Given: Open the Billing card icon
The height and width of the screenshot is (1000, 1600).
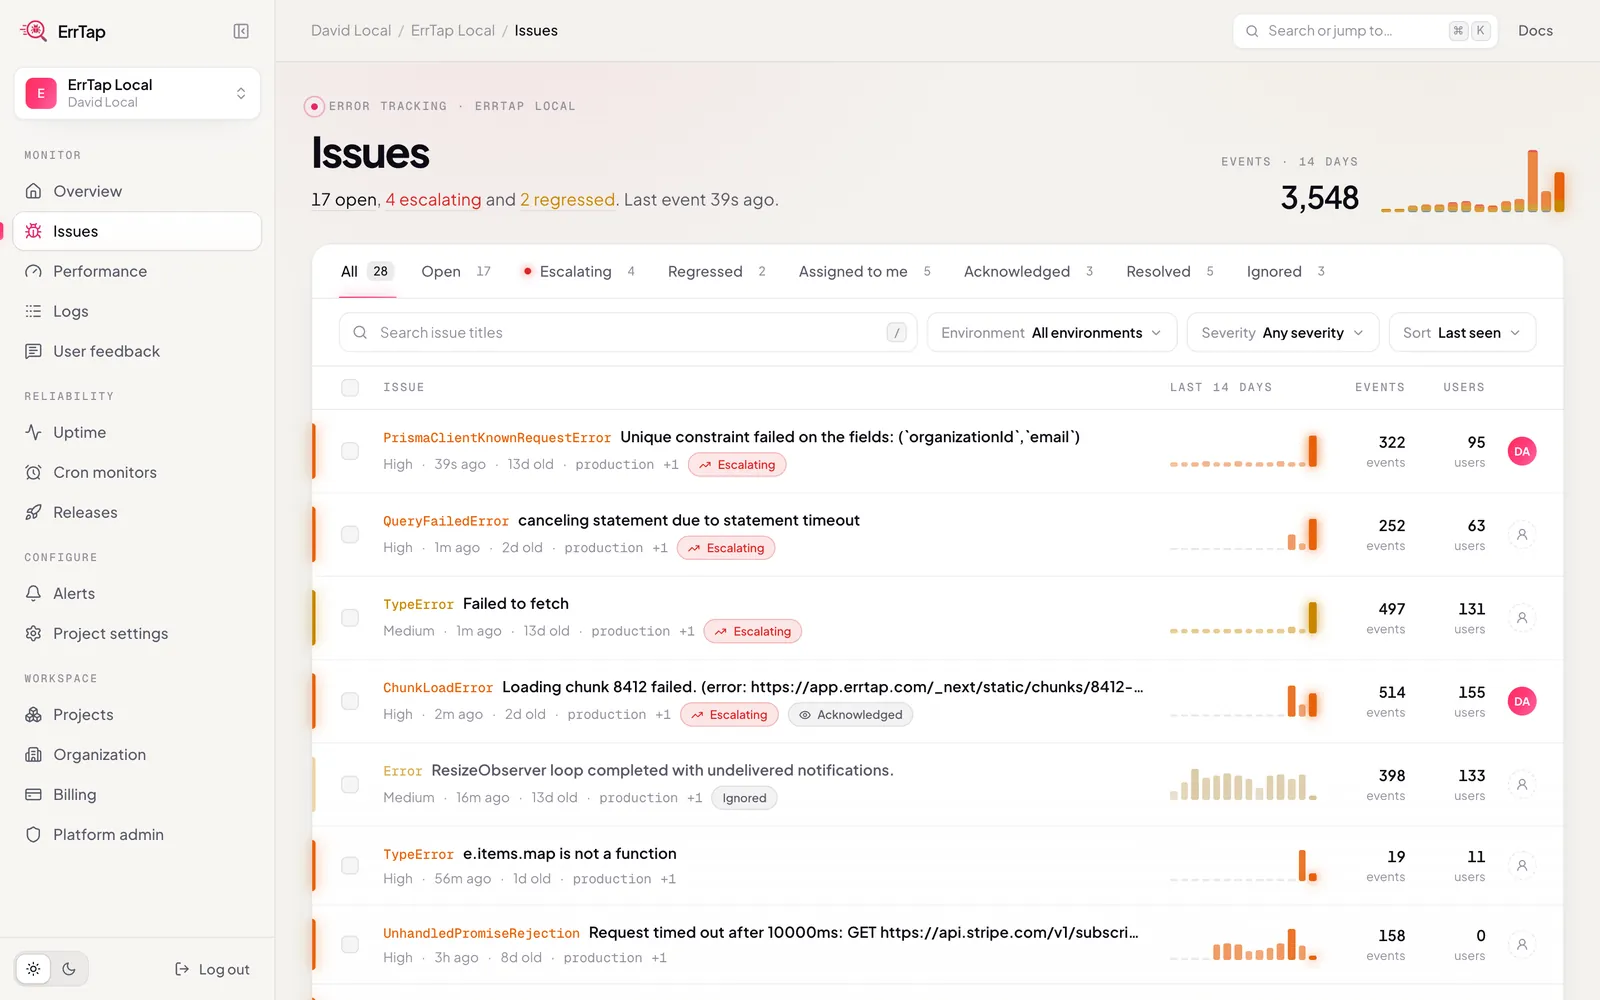Looking at the screenshot, I should click(x=33, y=794).
